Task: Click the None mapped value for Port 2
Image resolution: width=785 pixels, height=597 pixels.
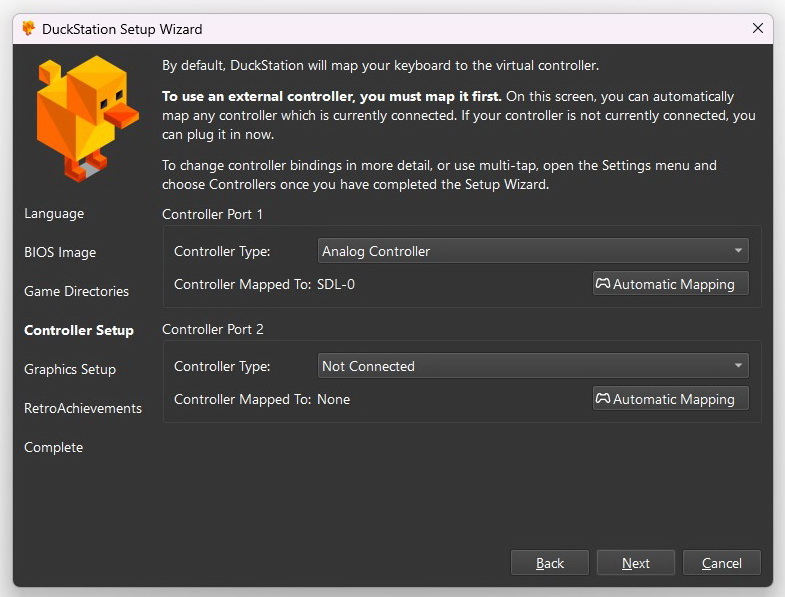Action: click(x=333, y=399)
